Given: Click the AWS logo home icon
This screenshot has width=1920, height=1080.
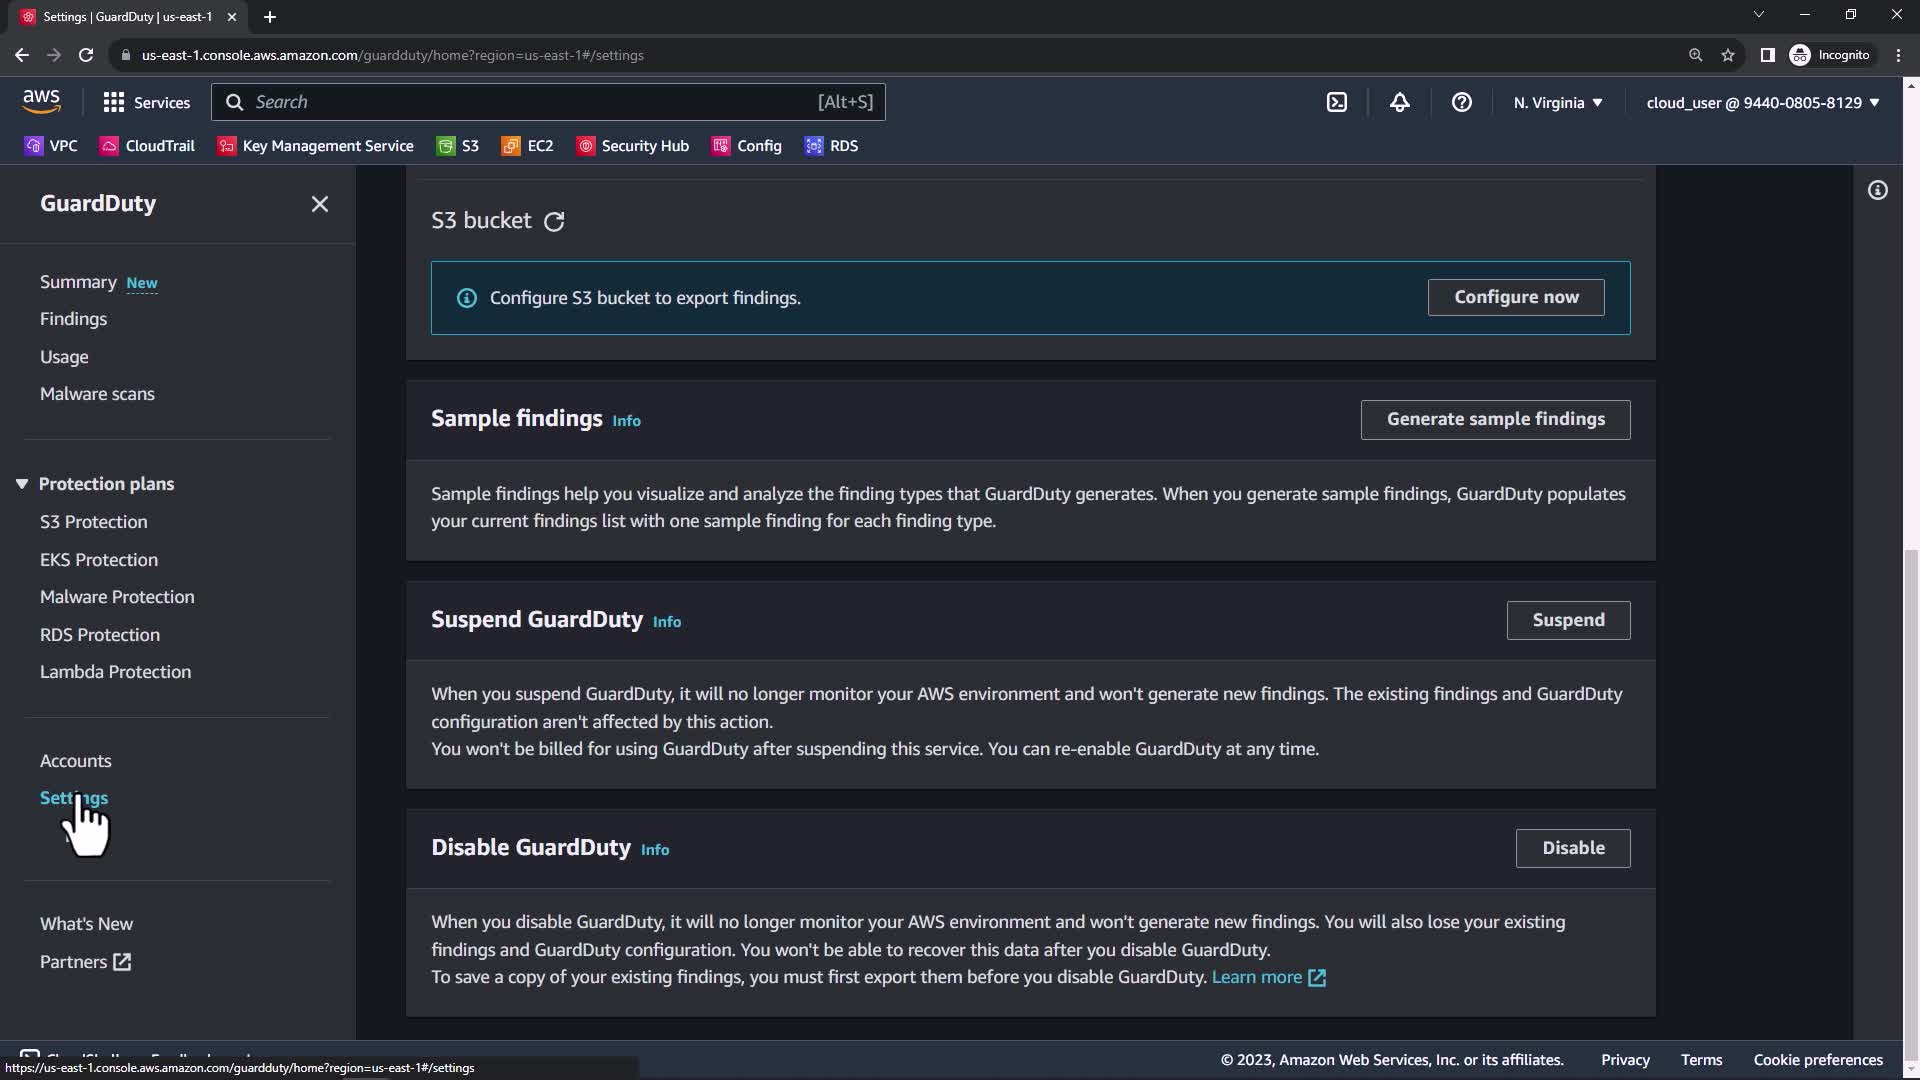Looking at the screenshot, I should point(41,101).
